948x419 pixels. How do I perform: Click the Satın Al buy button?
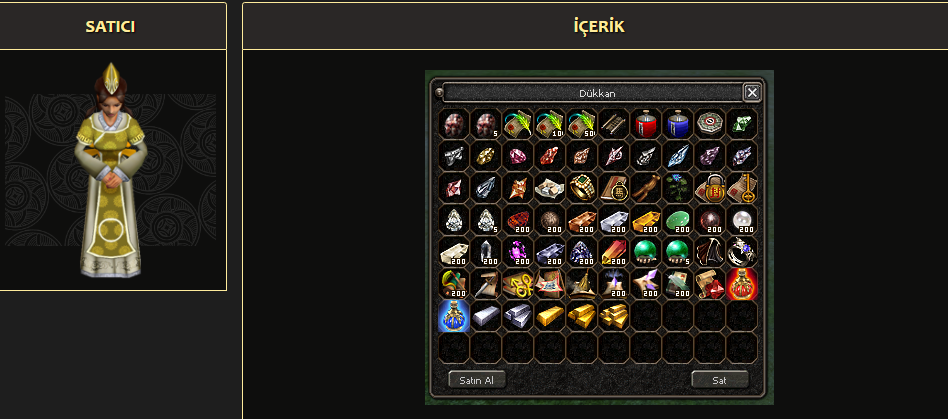coord(477,380)
